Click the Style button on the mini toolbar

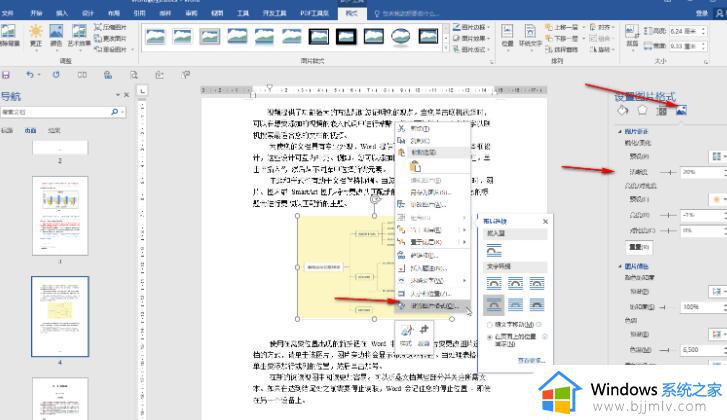(x=406, y=335)
